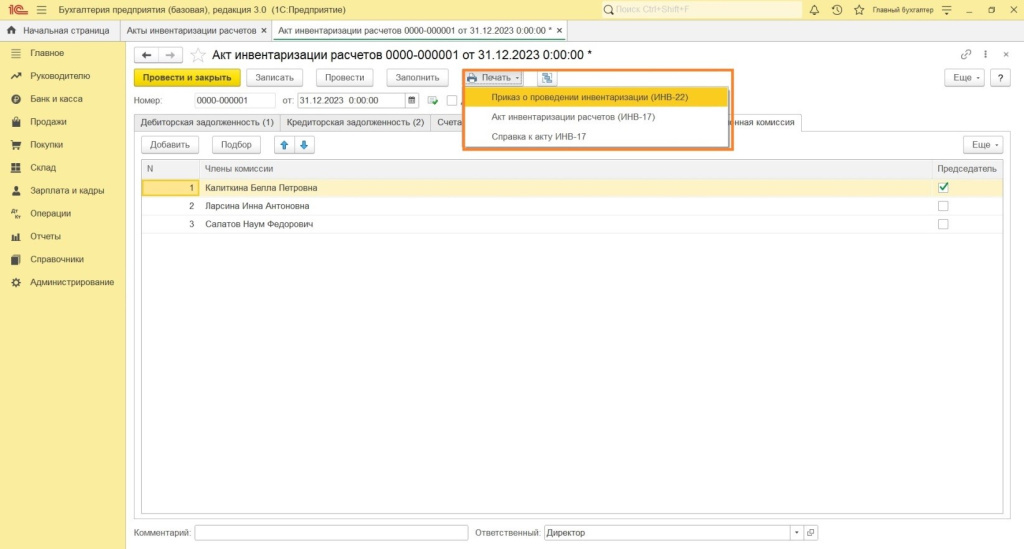The height and width of the screenshot is (549, 1024).
Task: Expand the Печать dropdown button
Action: coord(494,78)
